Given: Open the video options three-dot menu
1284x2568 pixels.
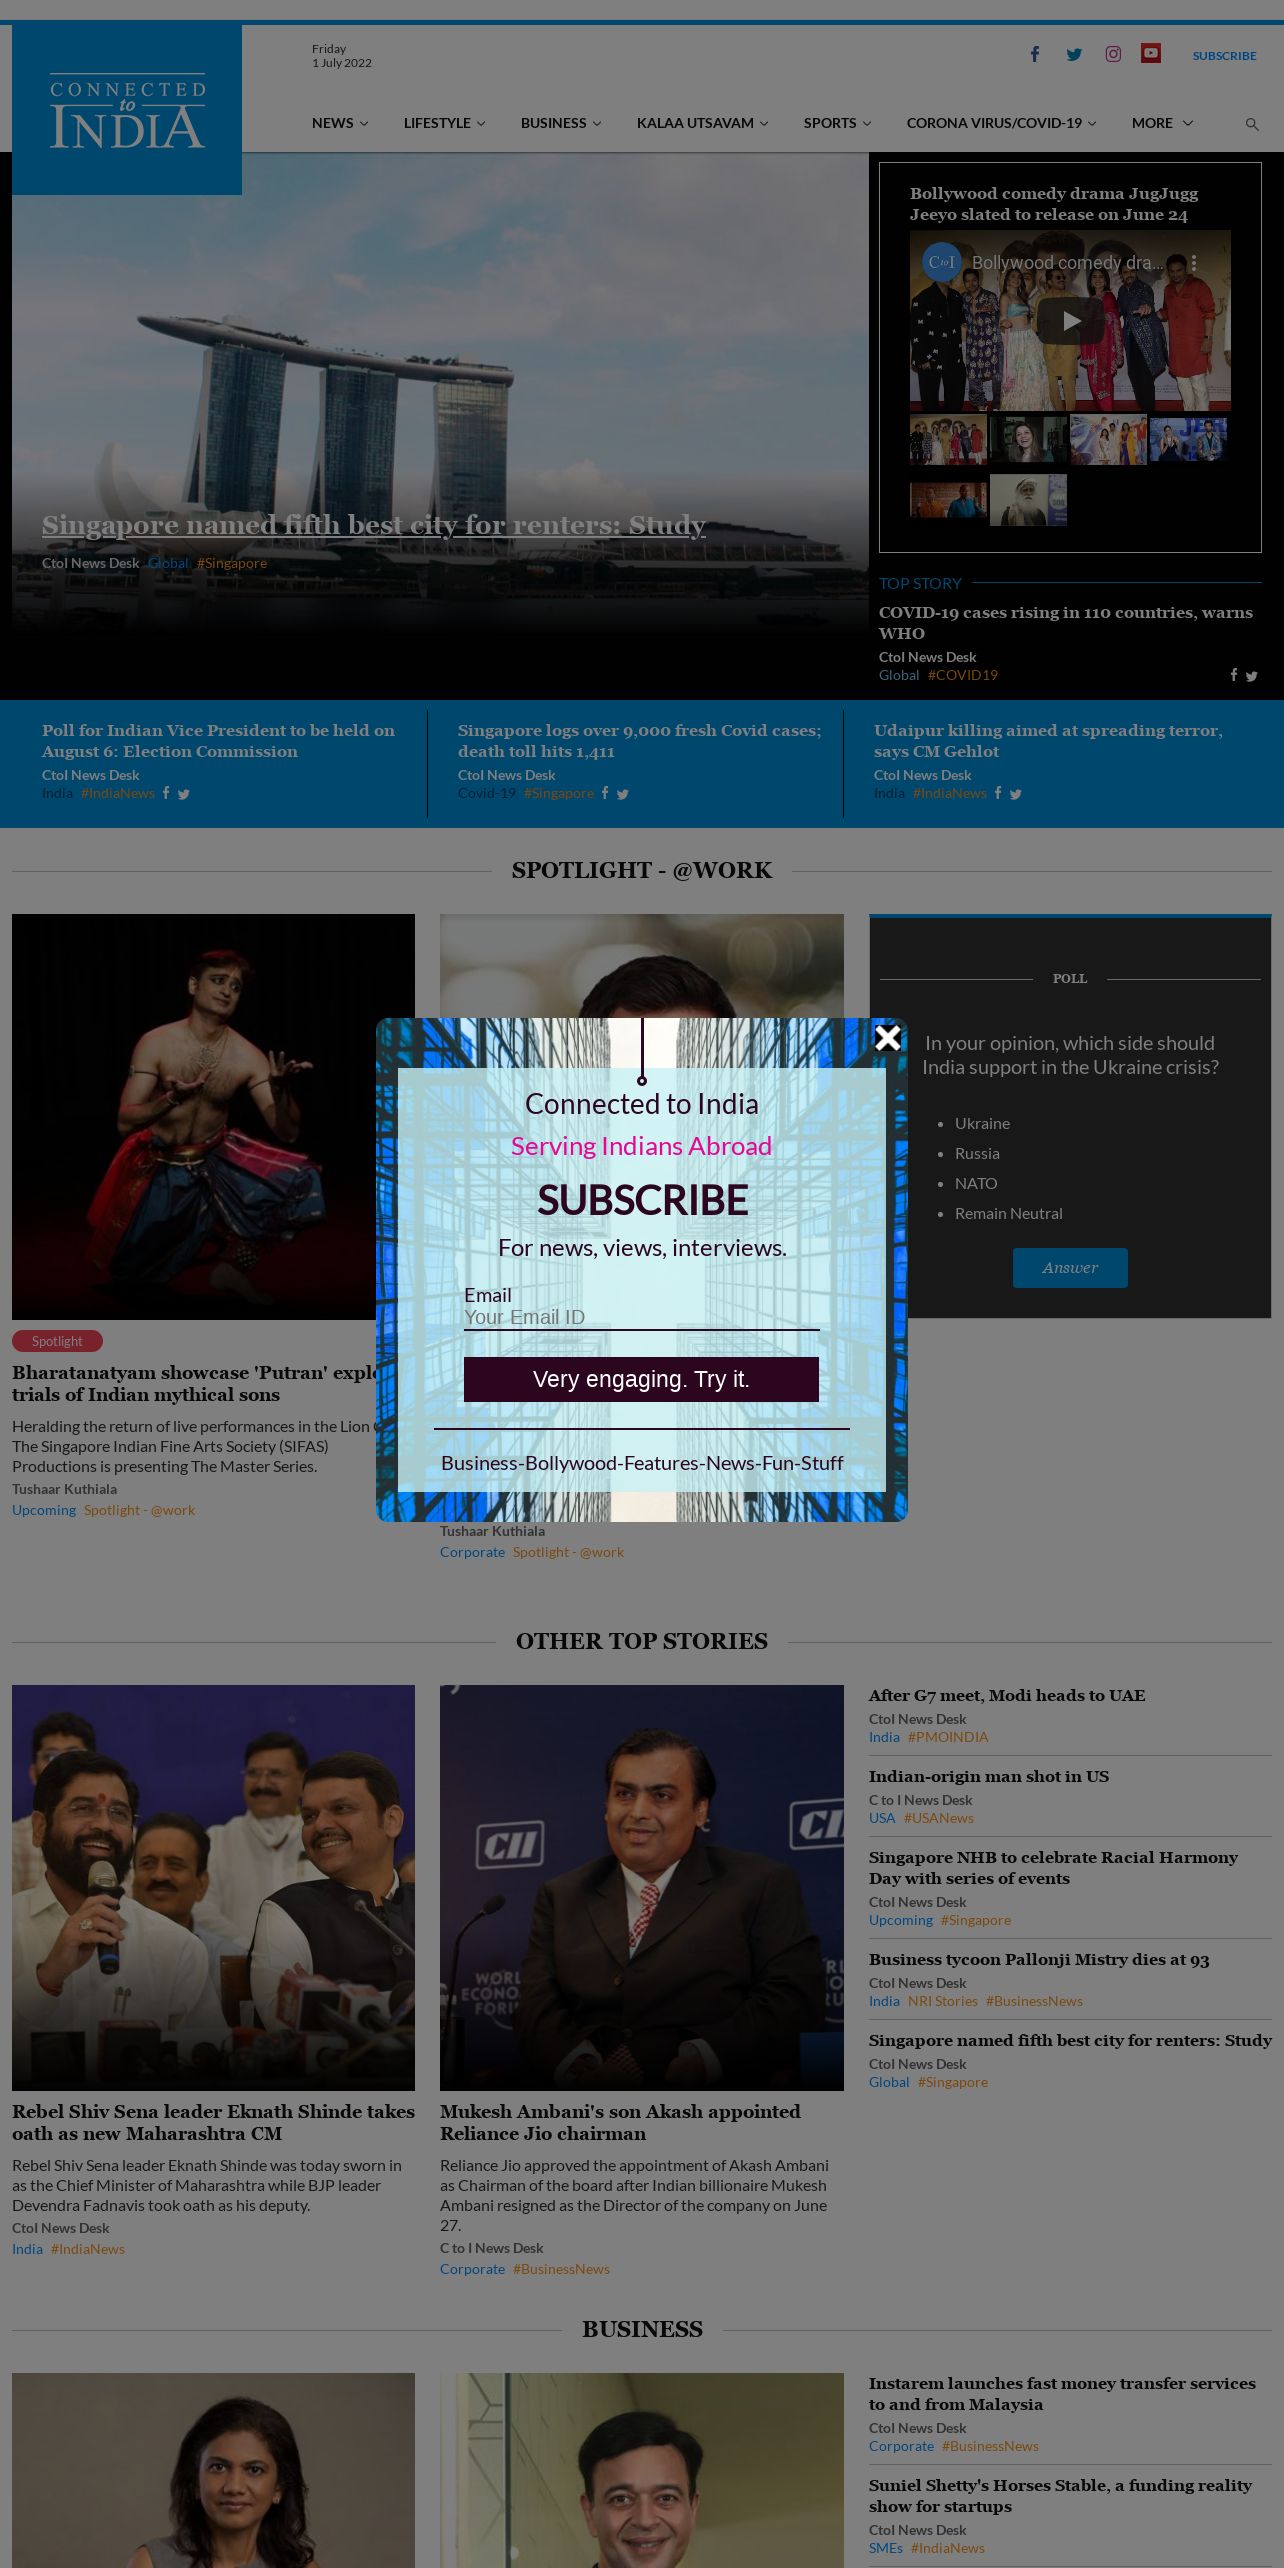Looking at the screenshot, I should click(x=1194, y=263).
